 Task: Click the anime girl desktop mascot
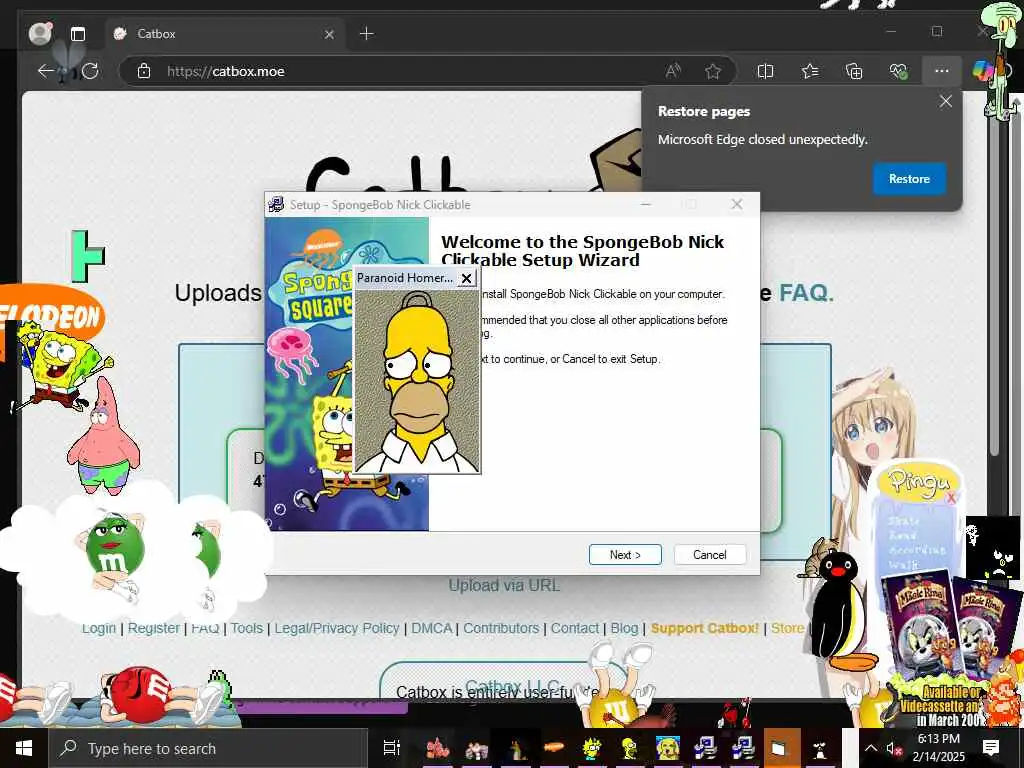pyautogui.click(x=872, y=431)
